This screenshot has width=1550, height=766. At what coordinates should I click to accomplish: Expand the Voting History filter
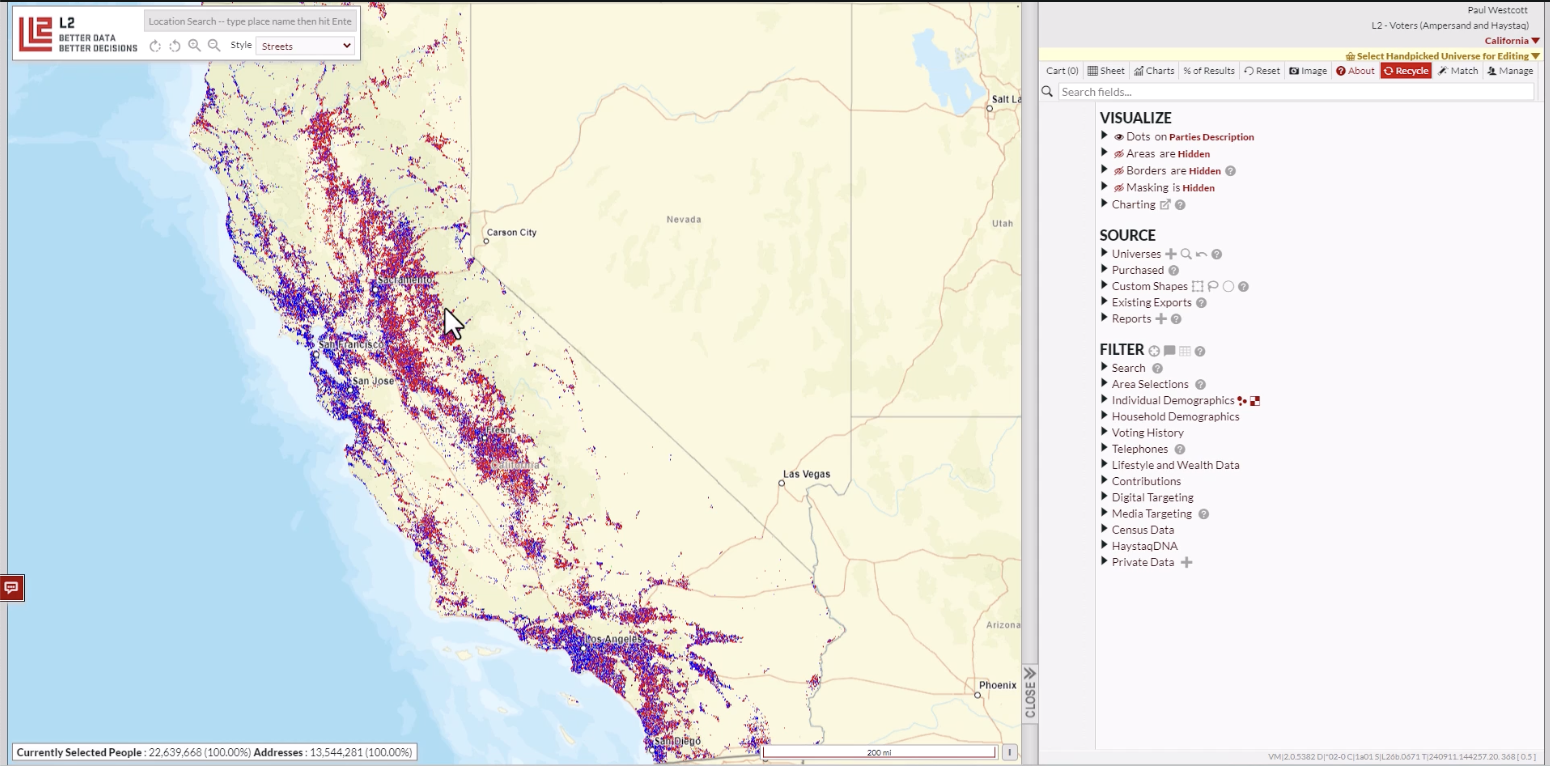click(1104, 432)
